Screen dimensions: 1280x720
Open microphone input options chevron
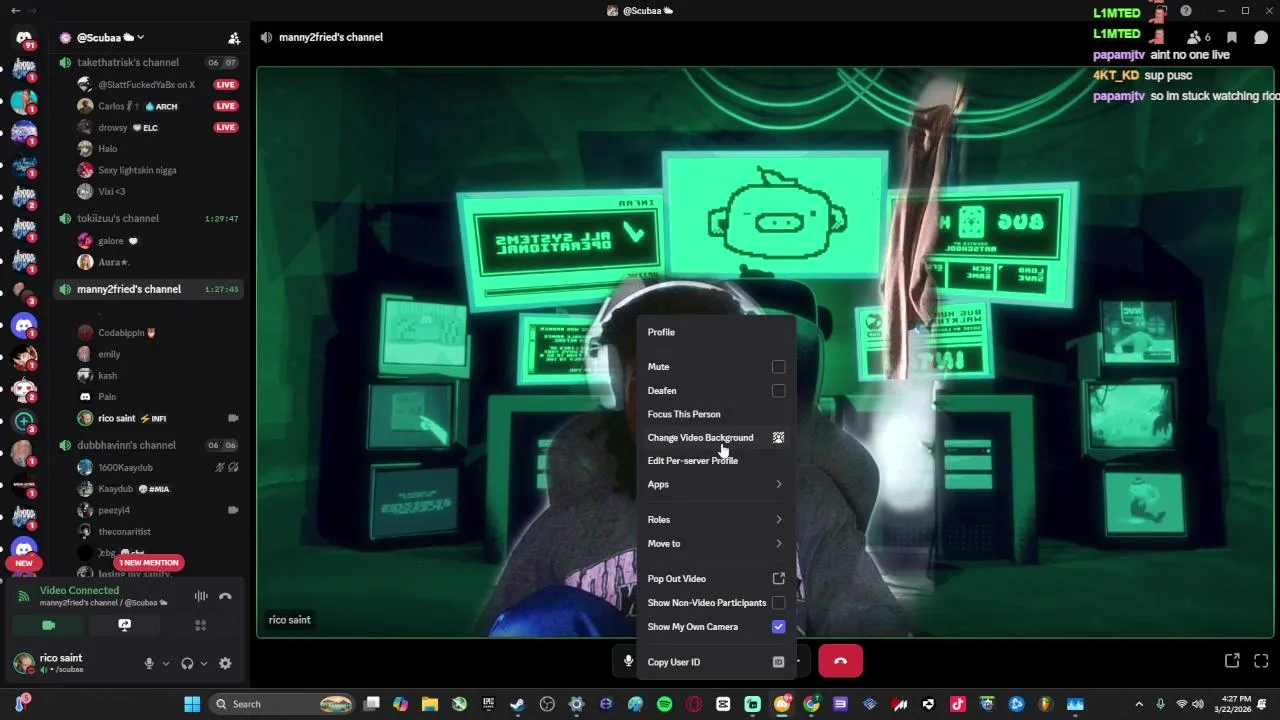166,663
